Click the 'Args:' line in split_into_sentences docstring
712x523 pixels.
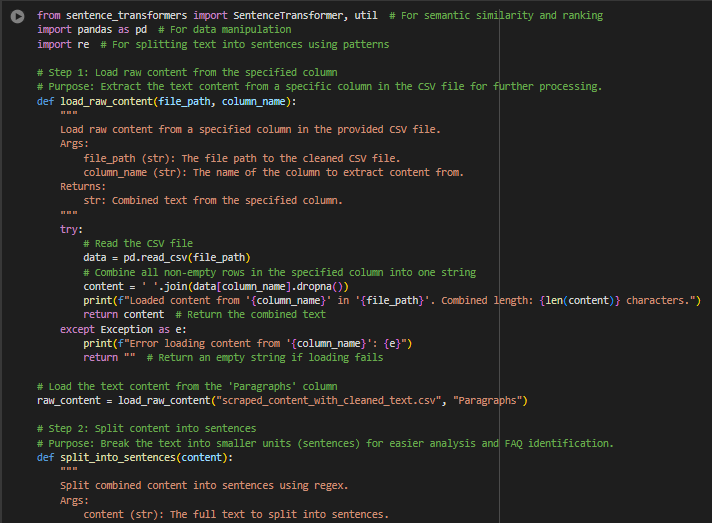pyautogui.click(x=74, y=501)
